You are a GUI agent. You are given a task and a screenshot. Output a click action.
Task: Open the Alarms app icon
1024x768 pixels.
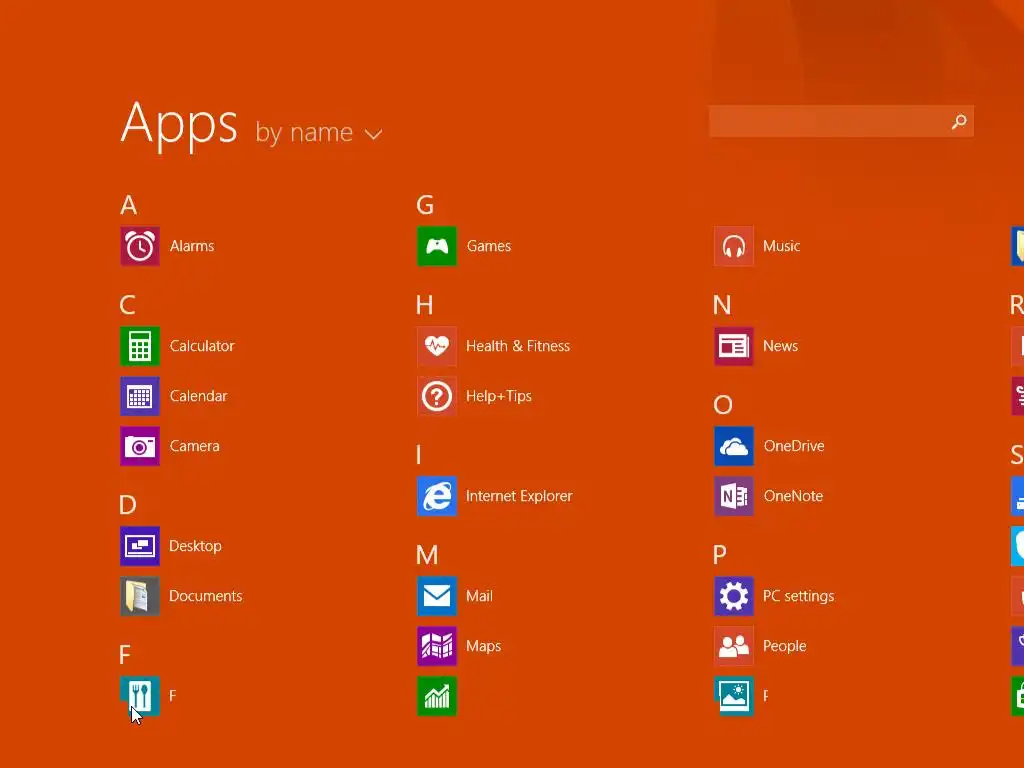(x=140, y=246)
